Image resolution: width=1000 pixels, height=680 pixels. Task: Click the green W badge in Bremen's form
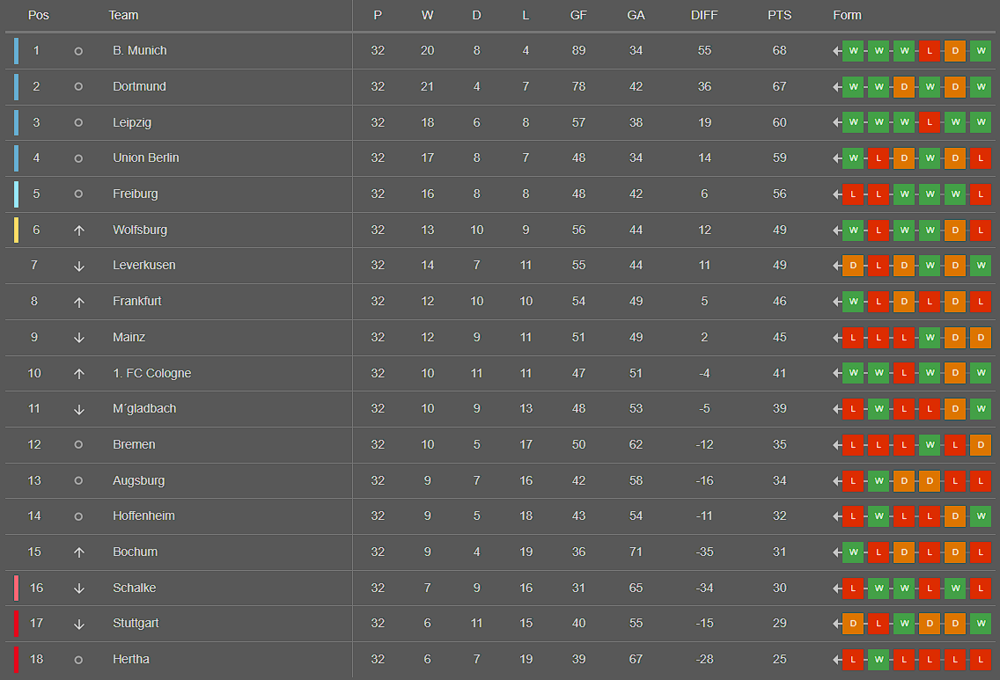[930, 445]
